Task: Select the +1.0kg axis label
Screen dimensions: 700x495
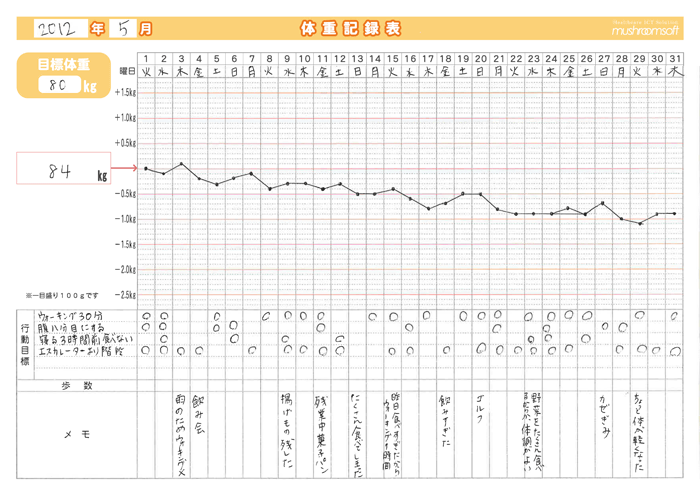Action: 125,118
